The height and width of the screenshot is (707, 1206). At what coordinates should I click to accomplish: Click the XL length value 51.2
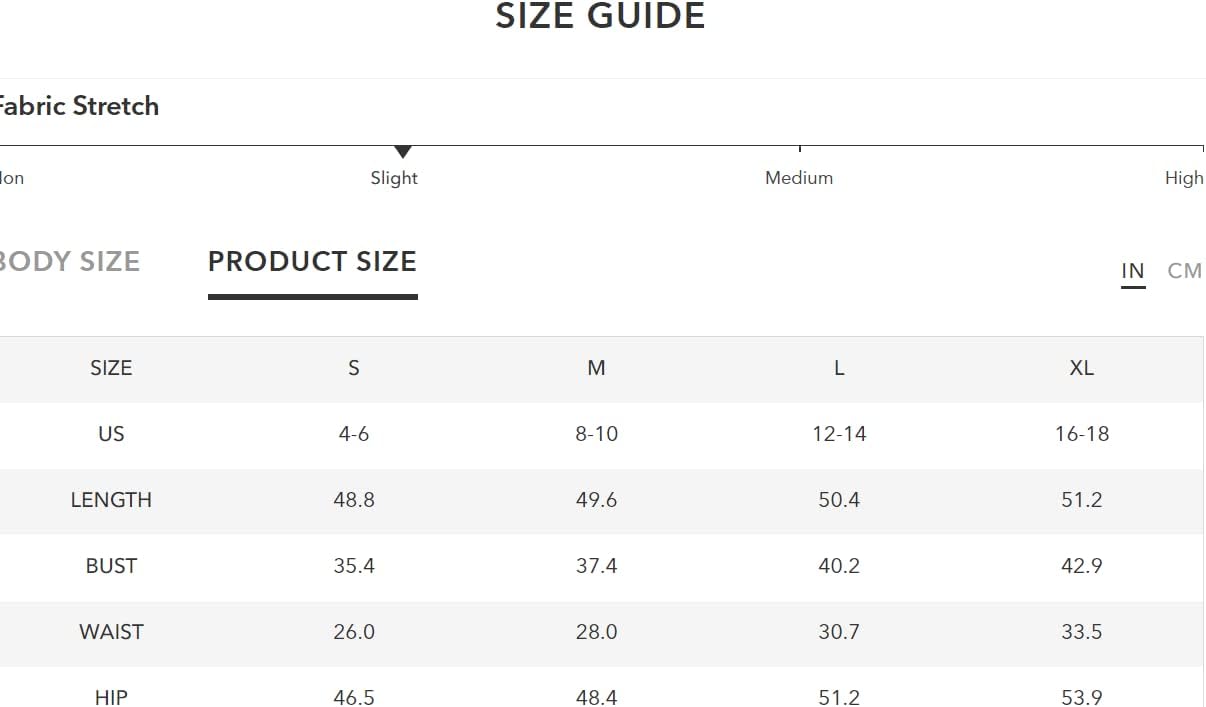(1082, 500)
